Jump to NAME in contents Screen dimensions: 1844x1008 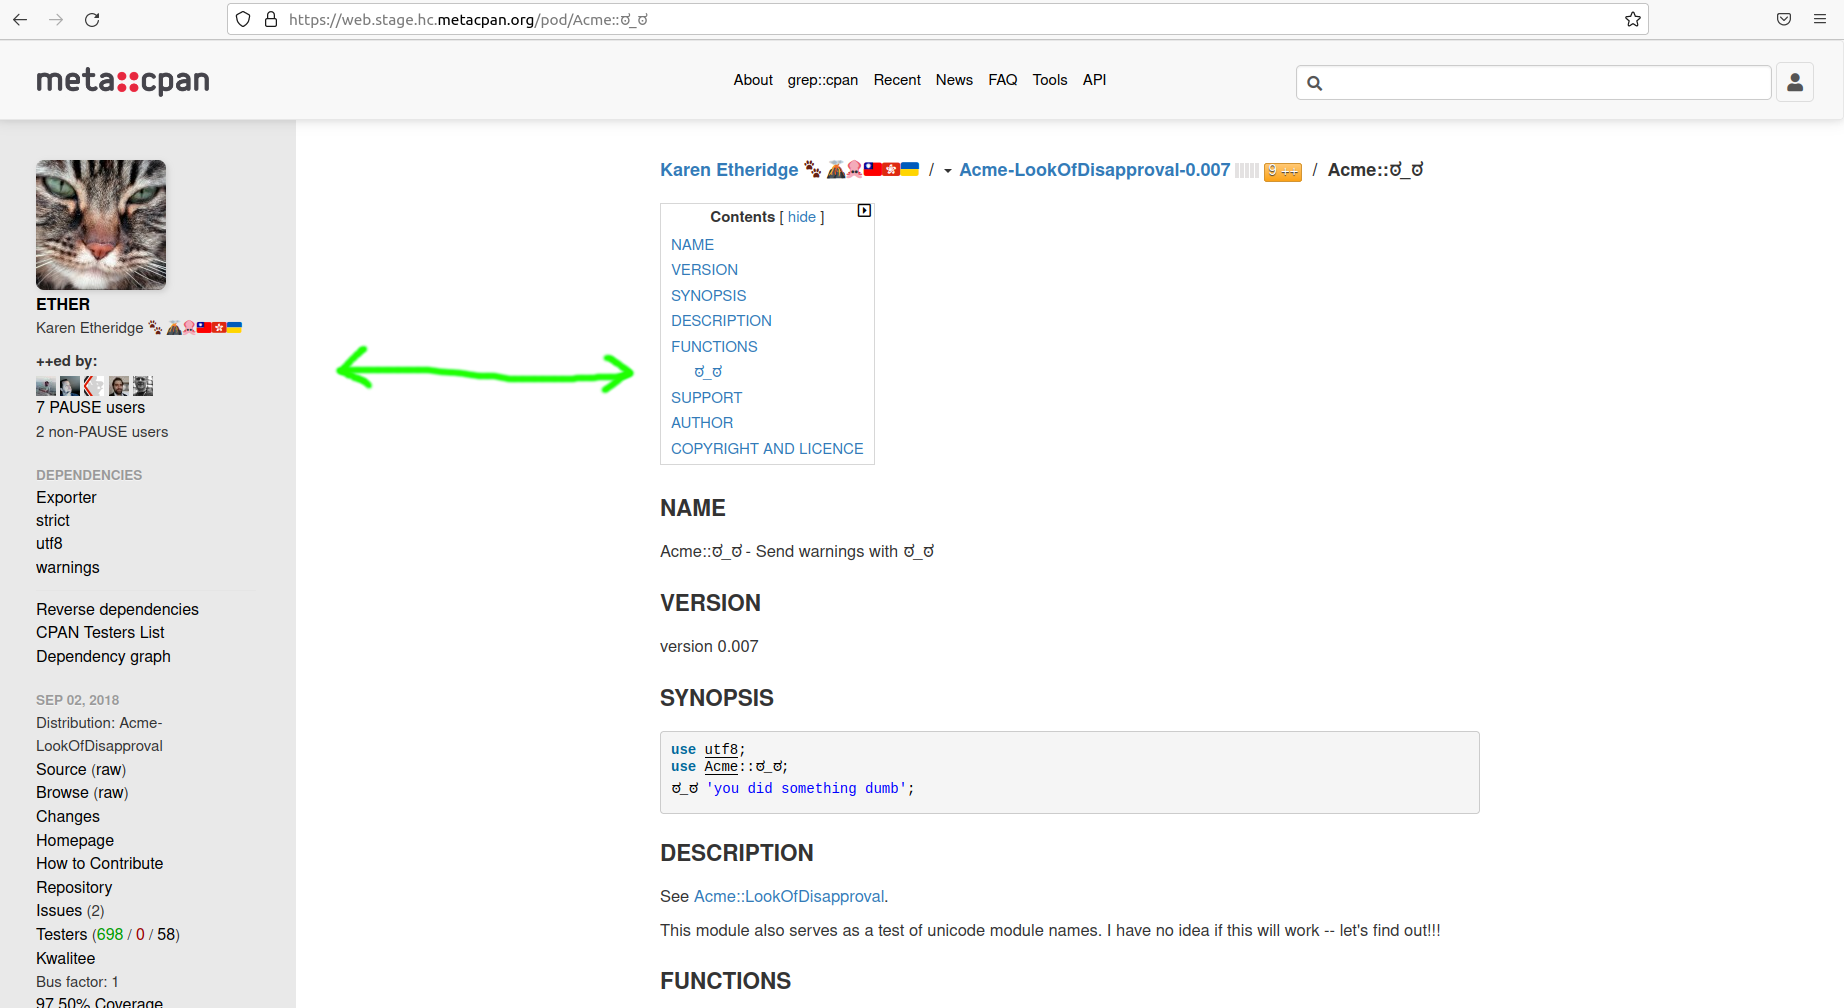click(x=692, y=245)
